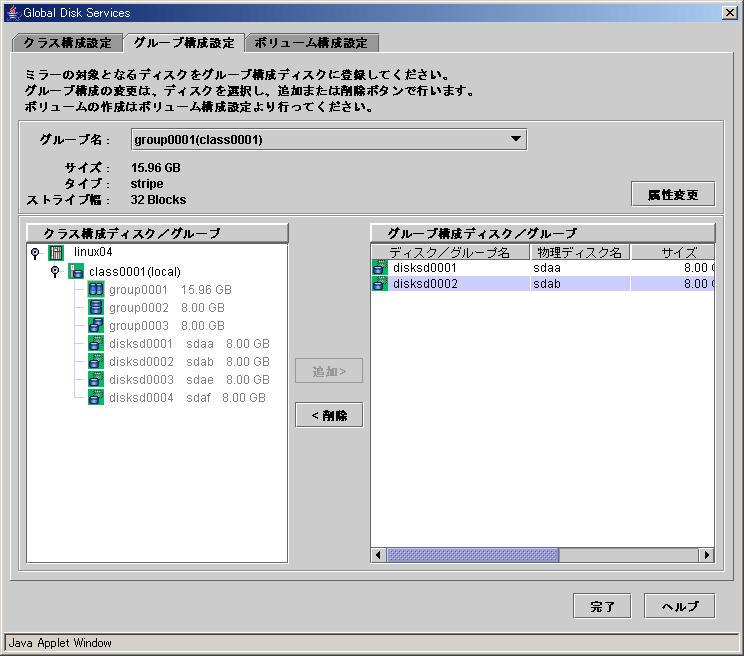This screenshot has width=744, height=656.
Task: Click the class0001(local) class icon
Action: pos(76,272)
